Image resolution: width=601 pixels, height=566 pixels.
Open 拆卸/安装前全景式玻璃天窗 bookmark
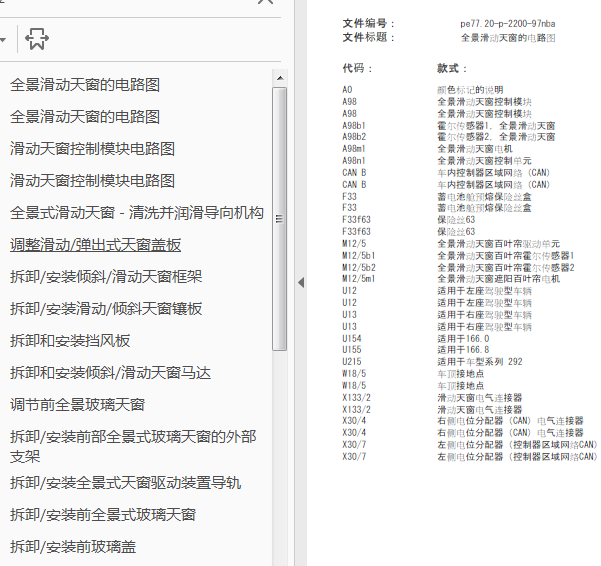coord(103,515)
